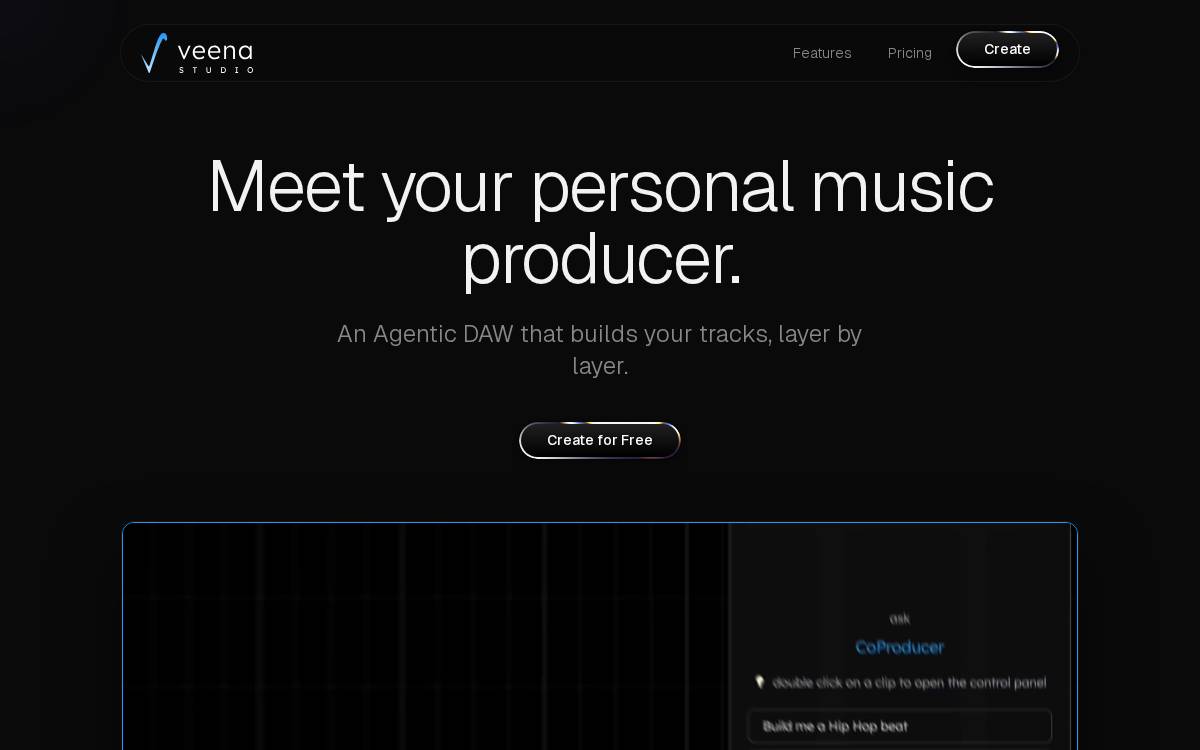Open the Features nav link
Image resolution: width=1200 pixels, height=750 pixels.
[822, 53]
